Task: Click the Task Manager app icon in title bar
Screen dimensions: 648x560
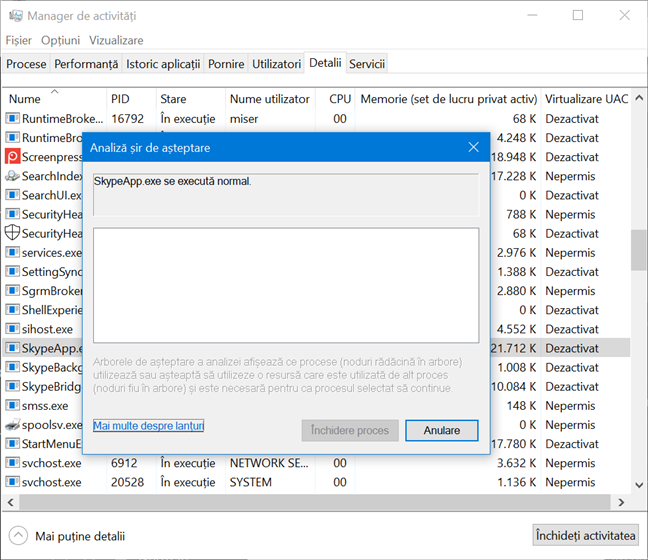Action: pos(16,16)
